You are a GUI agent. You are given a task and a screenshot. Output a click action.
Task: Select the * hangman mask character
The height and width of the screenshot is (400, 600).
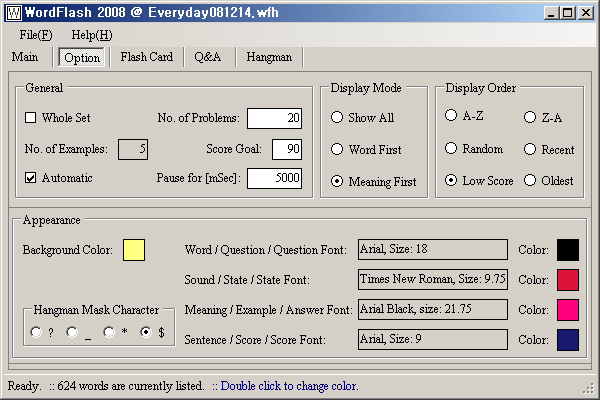(109, 332)
